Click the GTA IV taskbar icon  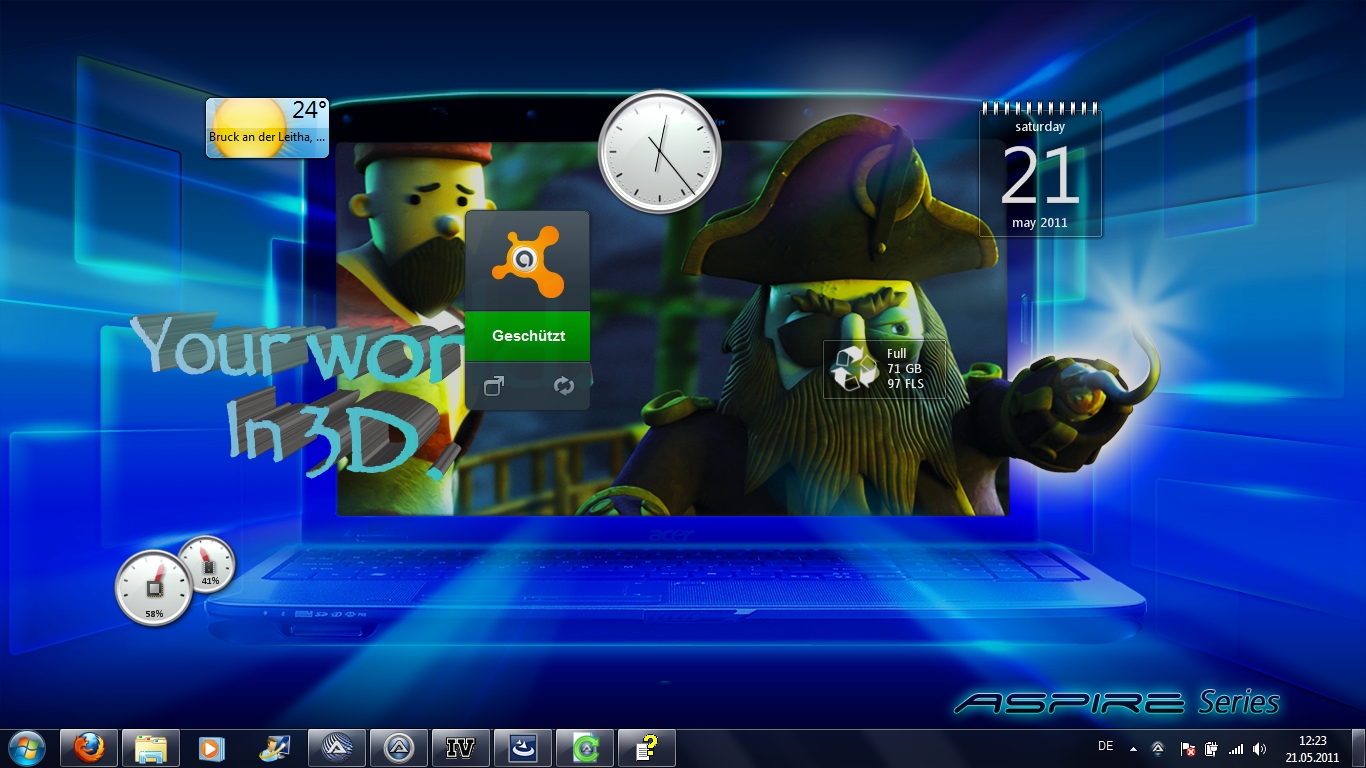[460, 748]
